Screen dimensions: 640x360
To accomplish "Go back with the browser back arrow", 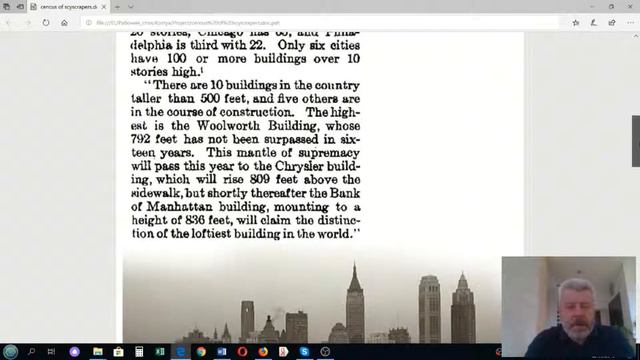I will [x=9, y=23].
